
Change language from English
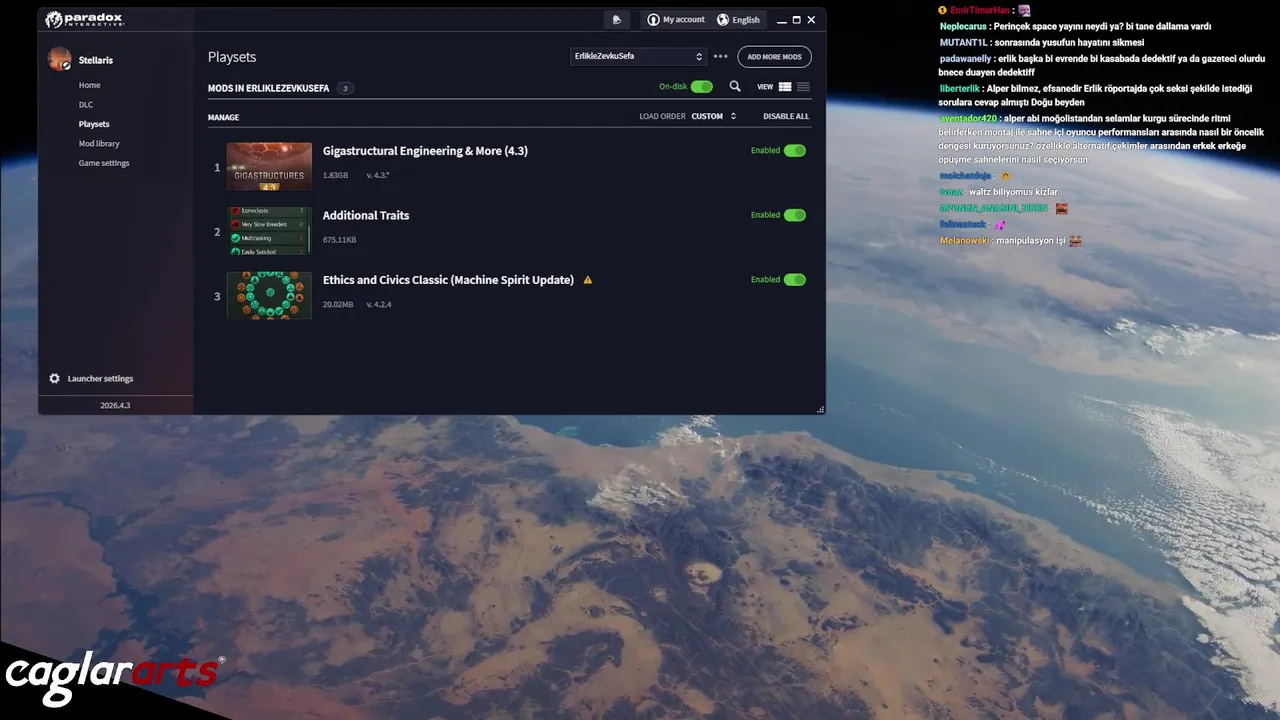(738, 19)
